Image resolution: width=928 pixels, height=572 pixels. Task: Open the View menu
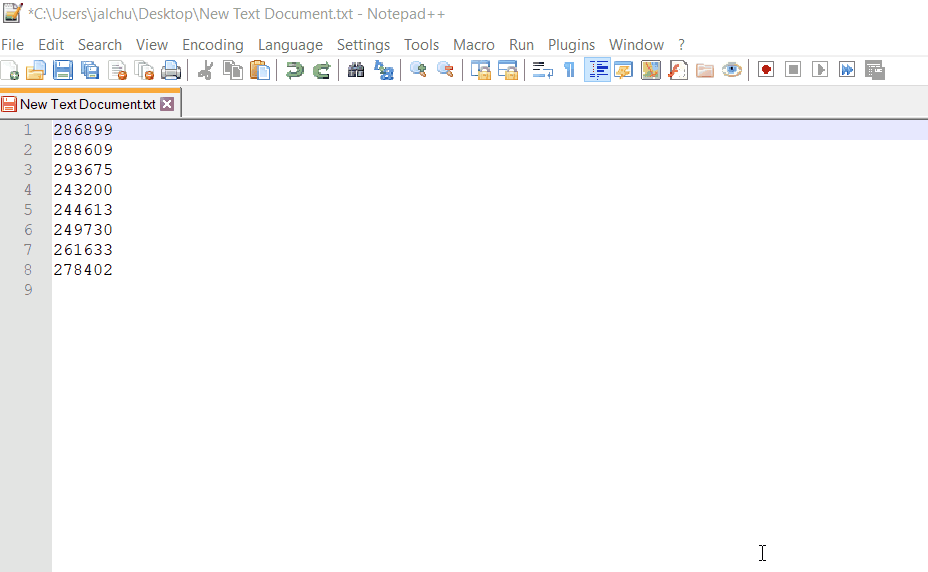(x=152, y=45)
